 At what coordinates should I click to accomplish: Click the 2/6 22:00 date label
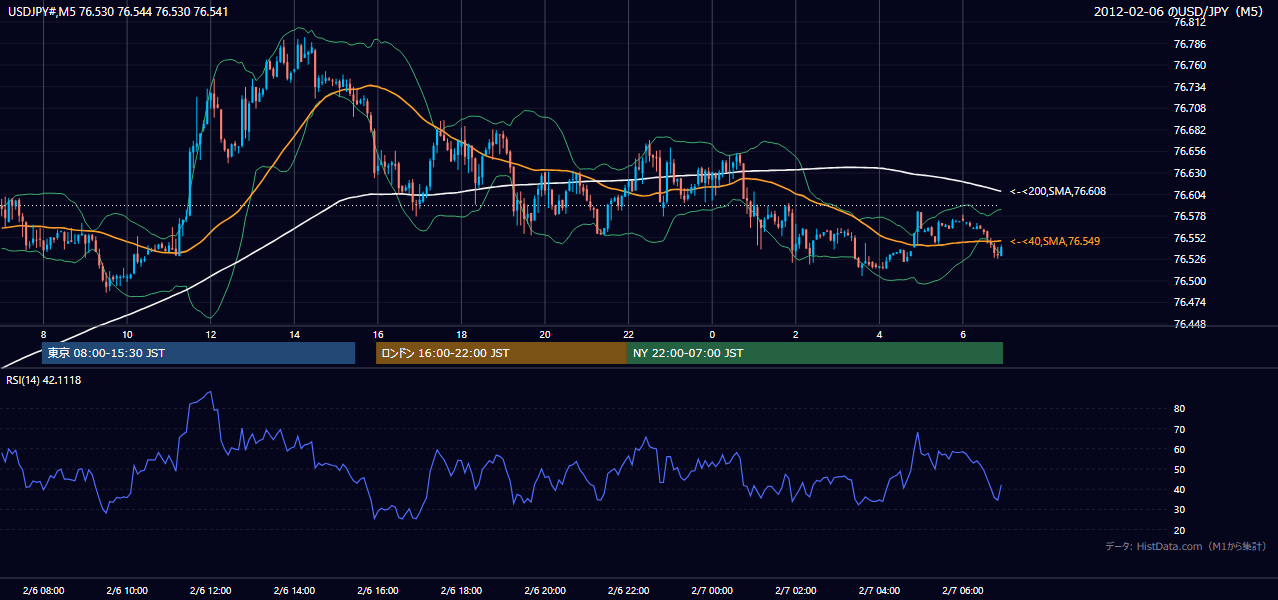(628, 590)
